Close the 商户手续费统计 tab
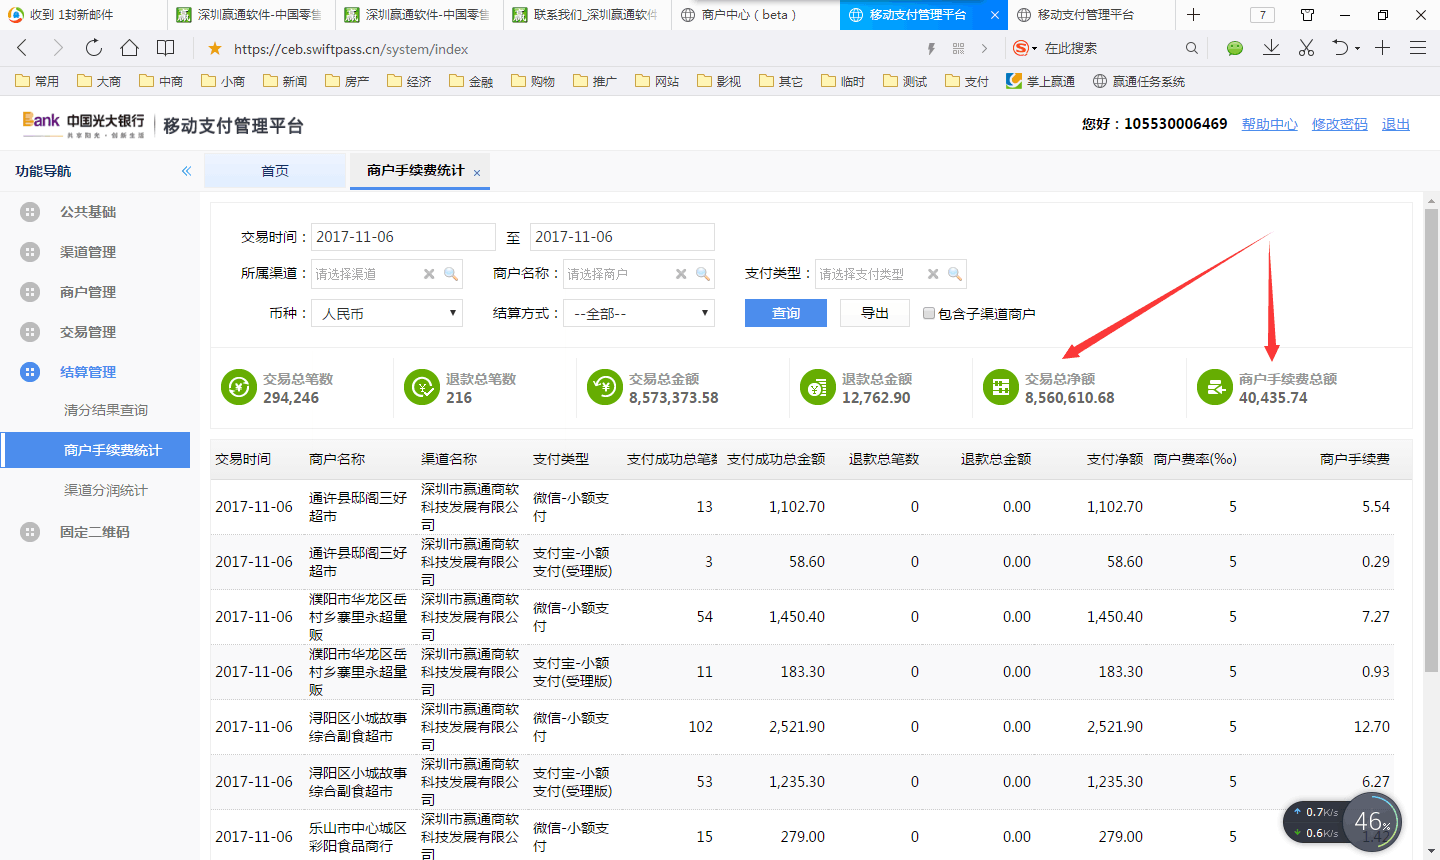Viewport: 1440px width, 860px height. (x=477, y=173)
